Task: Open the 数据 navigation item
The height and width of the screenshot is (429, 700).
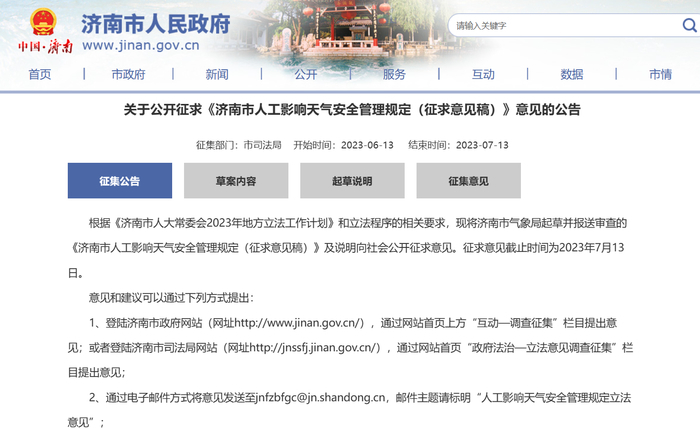Action: click(572, 74)
